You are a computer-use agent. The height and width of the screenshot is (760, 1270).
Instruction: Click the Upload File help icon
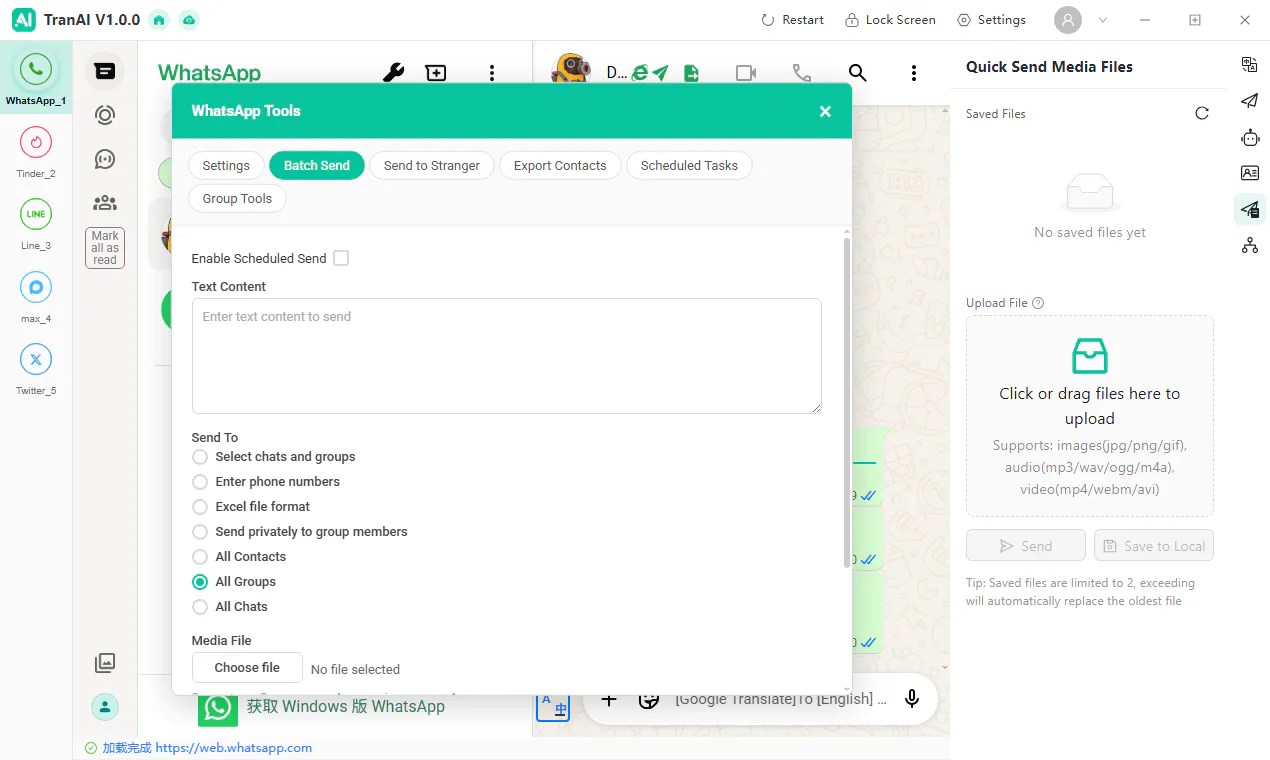tap(1038, 303)
